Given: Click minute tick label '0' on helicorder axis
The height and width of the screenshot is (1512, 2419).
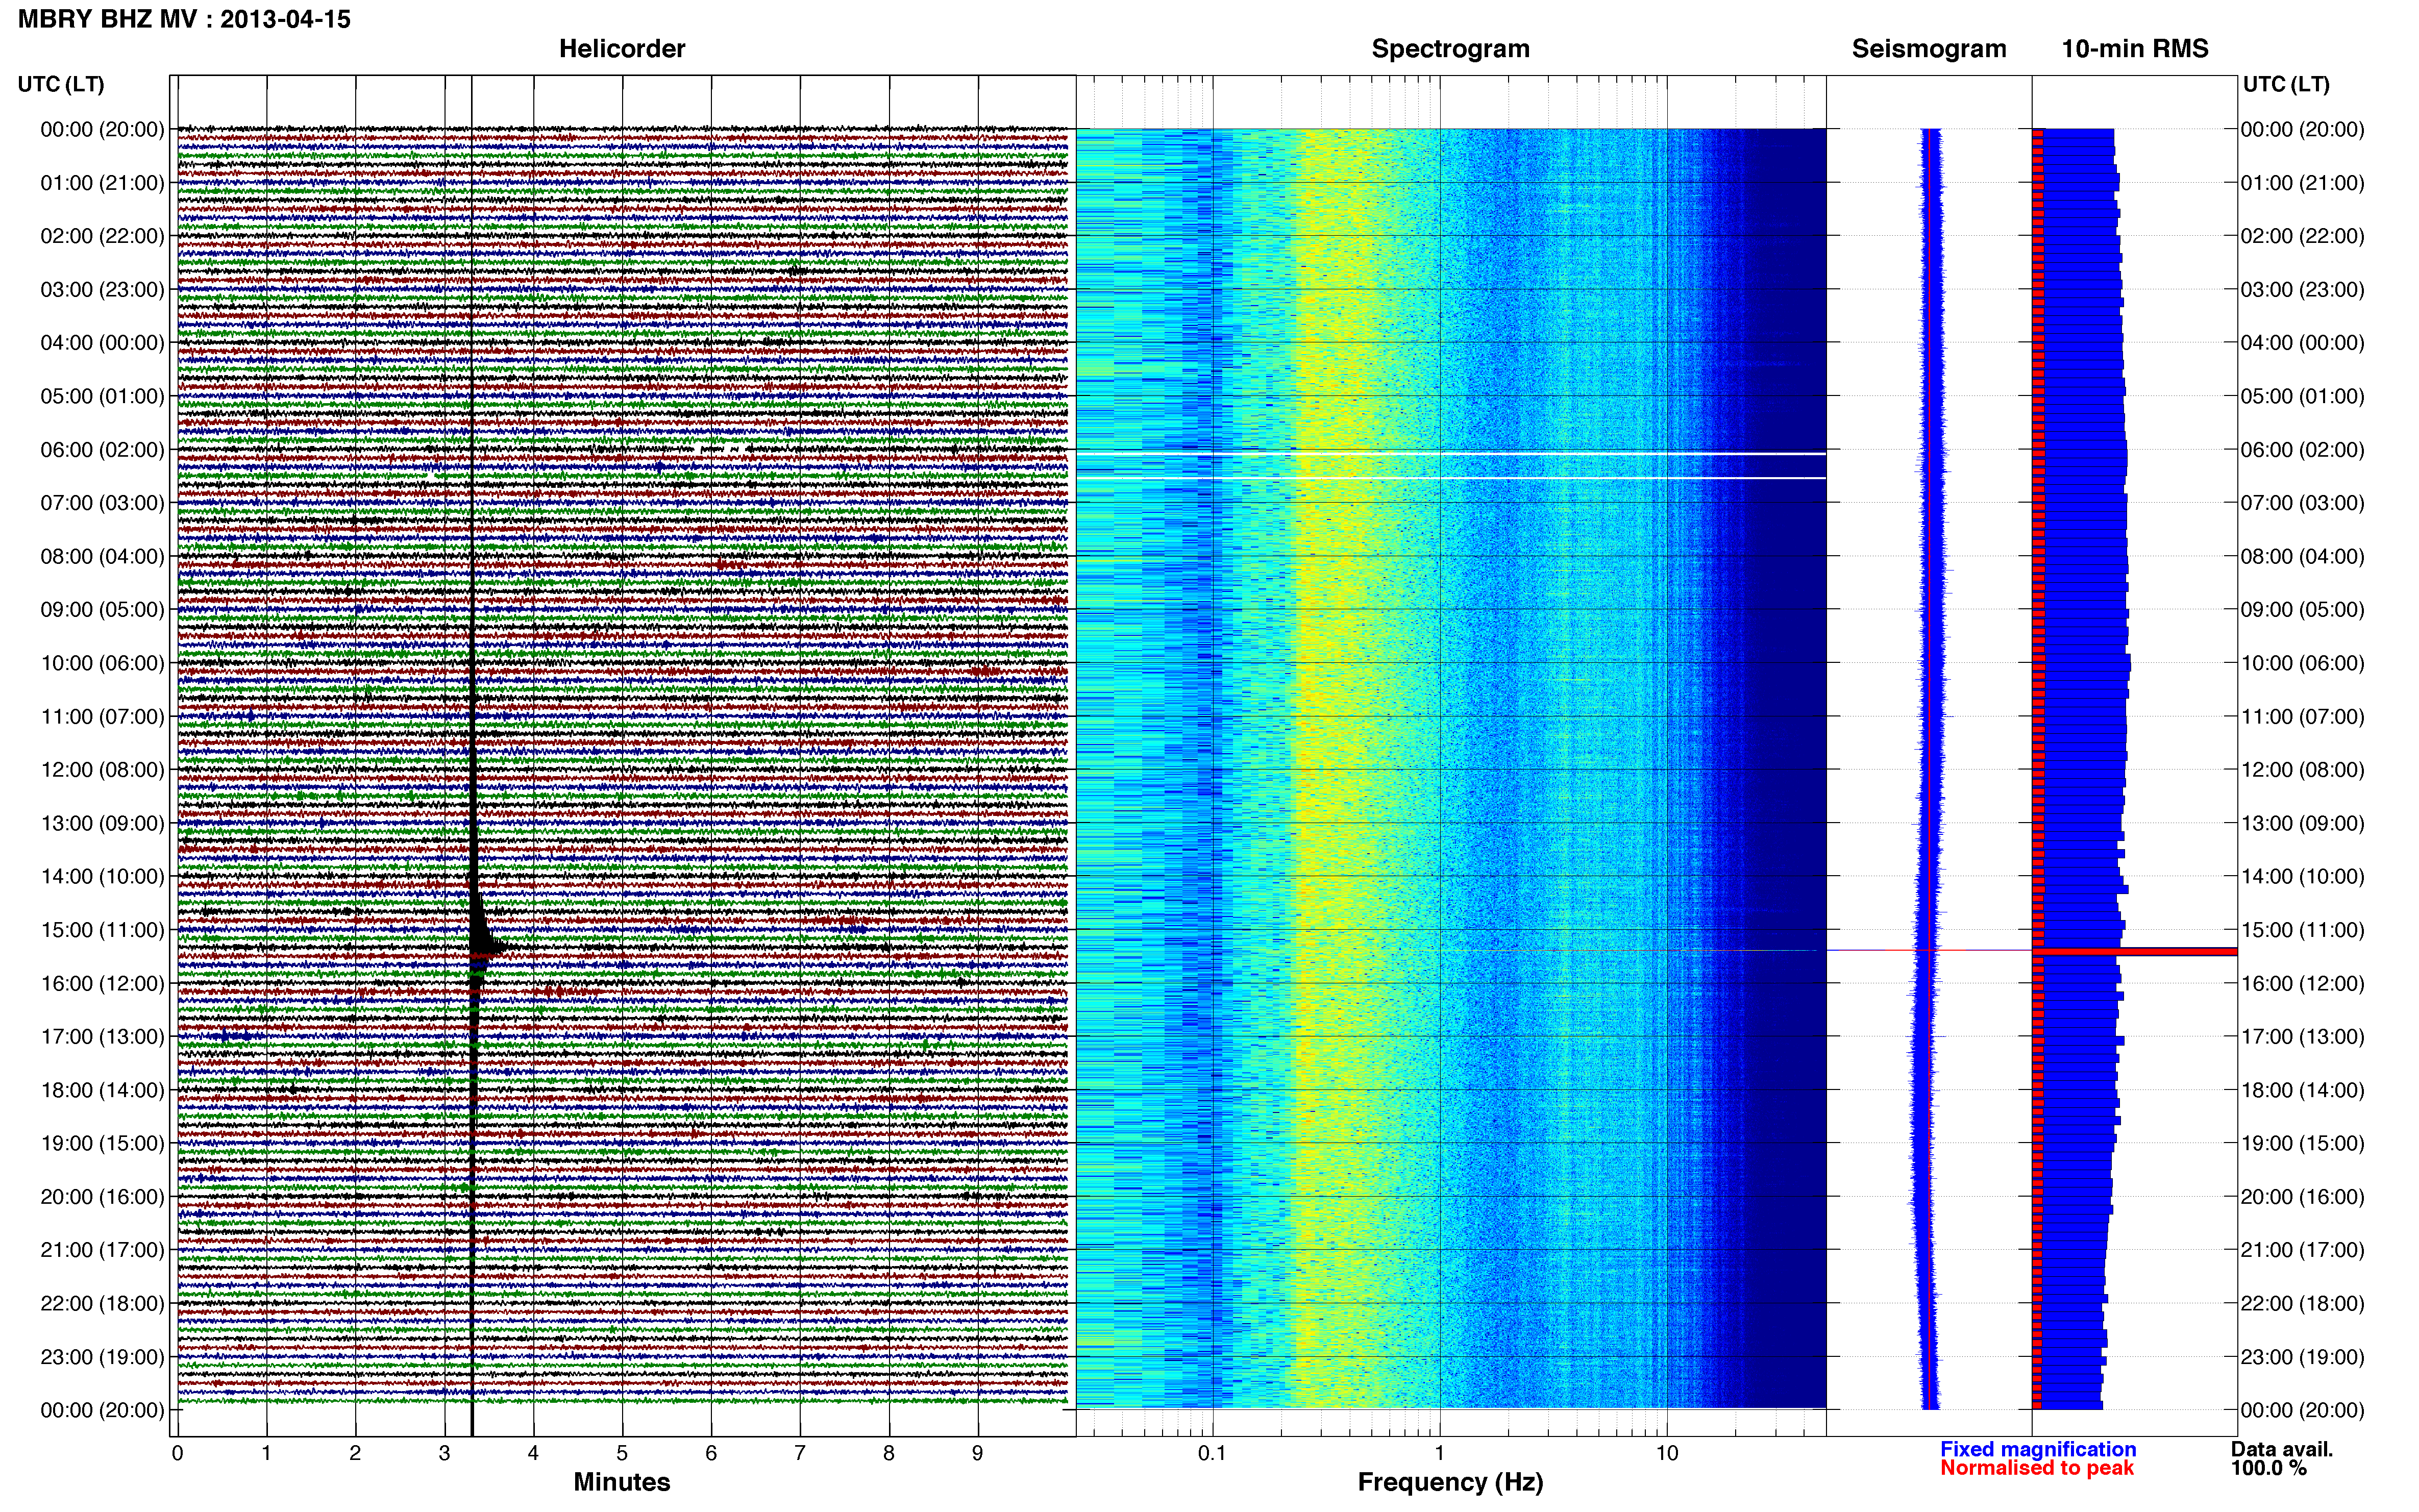Looking at the screenshot, I should click(x=178, y=1453).
